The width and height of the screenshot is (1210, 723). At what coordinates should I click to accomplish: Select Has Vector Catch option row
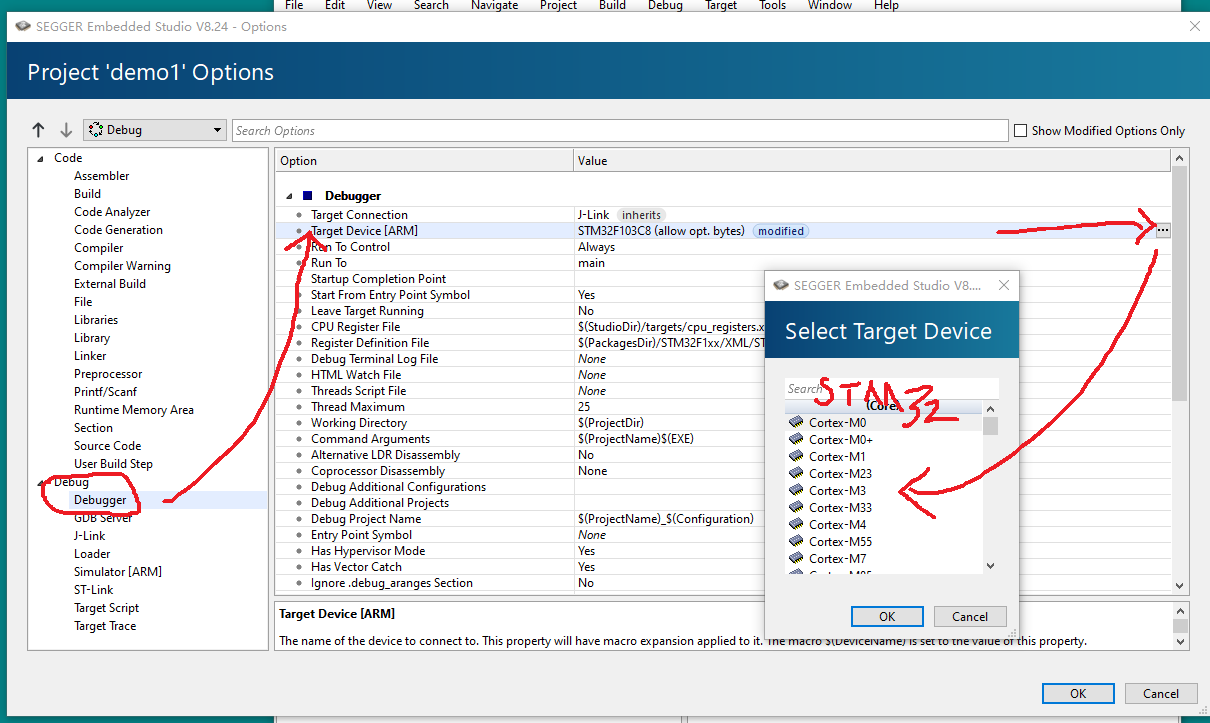click(723, 567)
